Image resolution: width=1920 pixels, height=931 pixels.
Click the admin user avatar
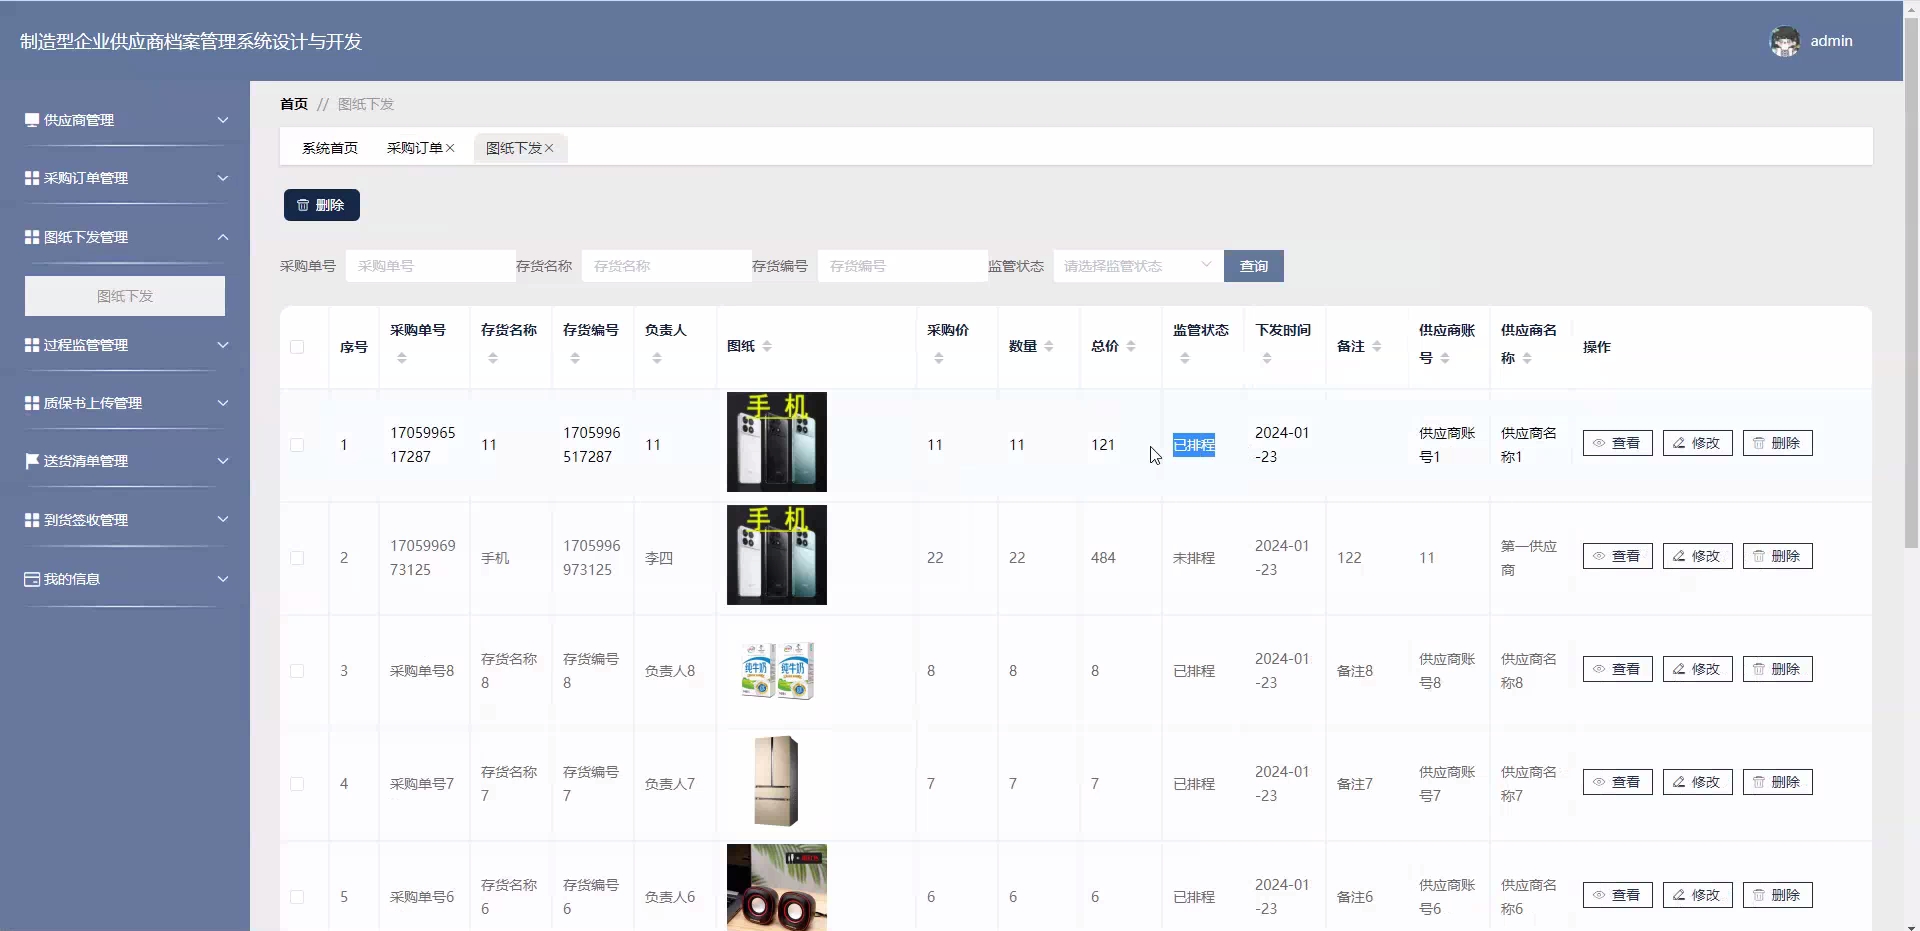(1784, 41)
